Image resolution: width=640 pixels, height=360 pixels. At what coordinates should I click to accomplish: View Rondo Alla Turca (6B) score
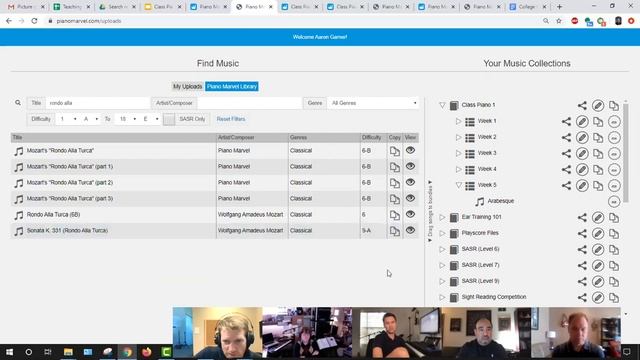(x=410, y=214)
